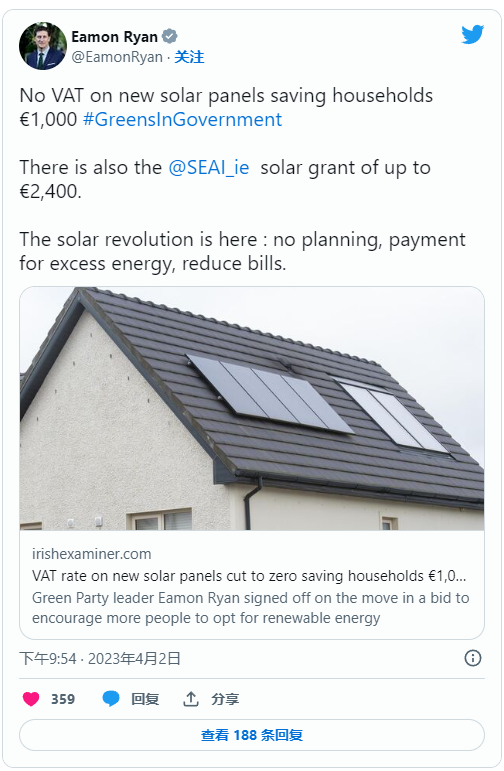
Task: Open the VAT rate article headline
Action: coord(249,576)
